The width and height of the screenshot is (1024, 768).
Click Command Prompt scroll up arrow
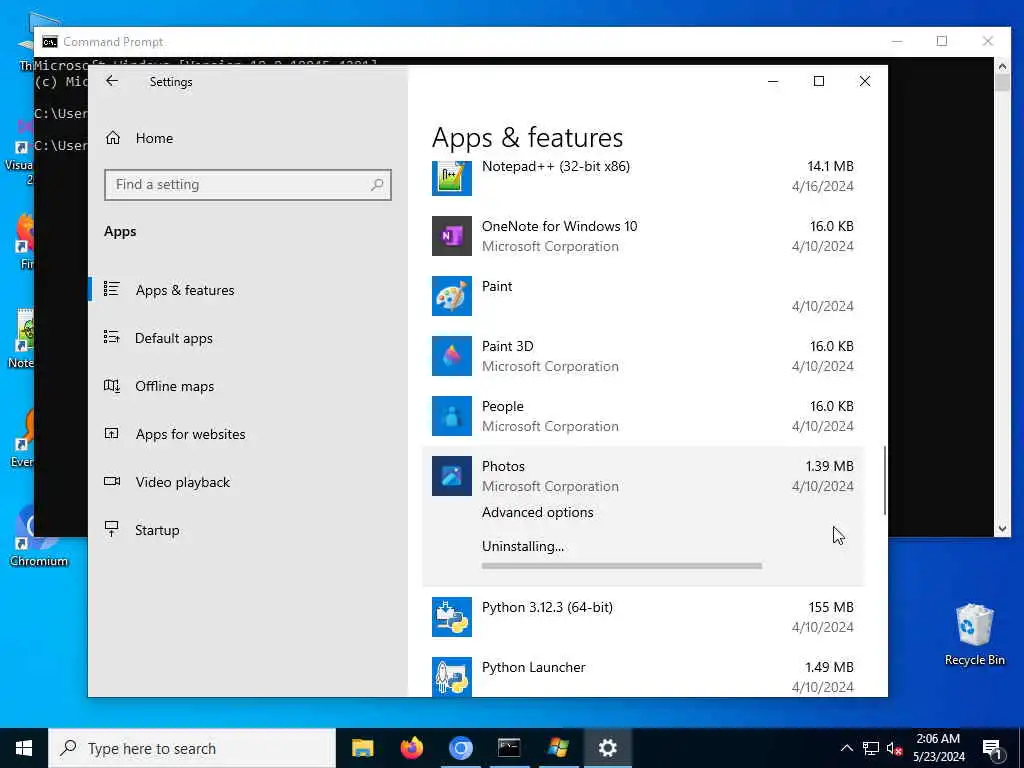tap(1002, 65)
